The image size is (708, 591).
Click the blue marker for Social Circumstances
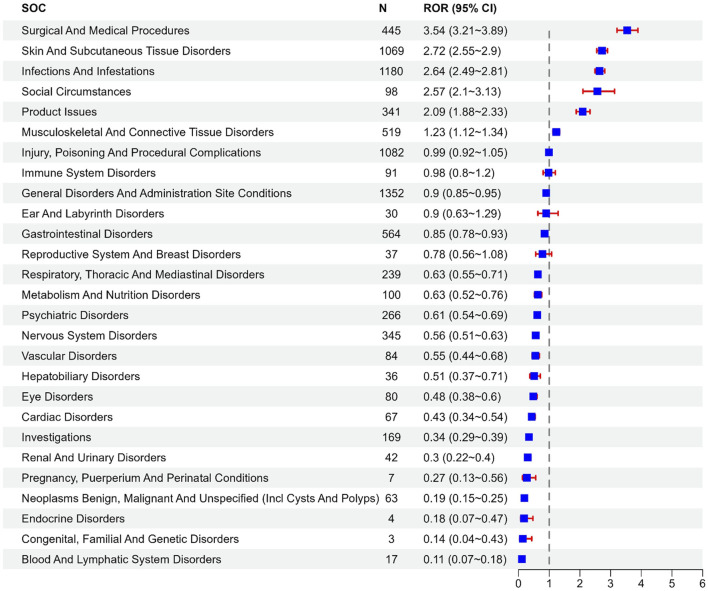point(597,91)
